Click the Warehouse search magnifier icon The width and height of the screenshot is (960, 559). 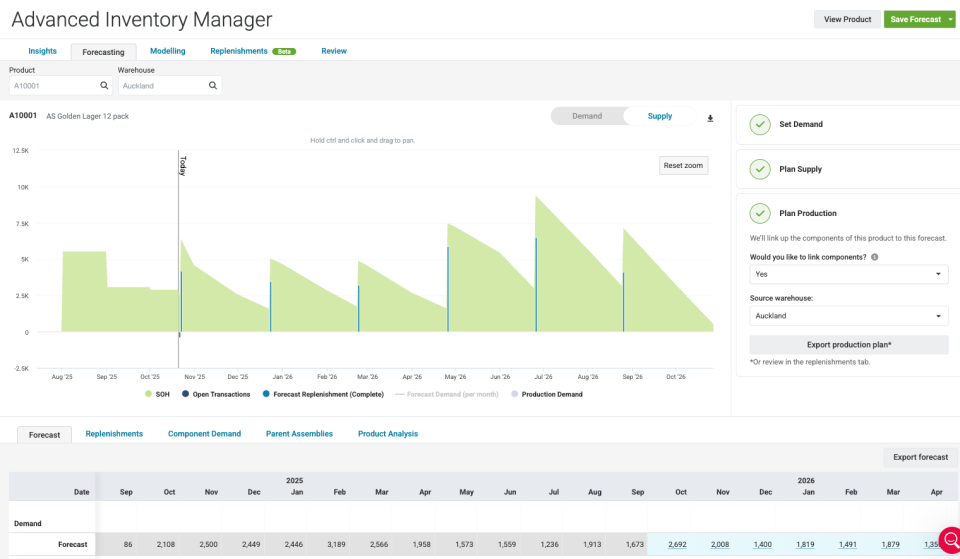coord(213,86)
